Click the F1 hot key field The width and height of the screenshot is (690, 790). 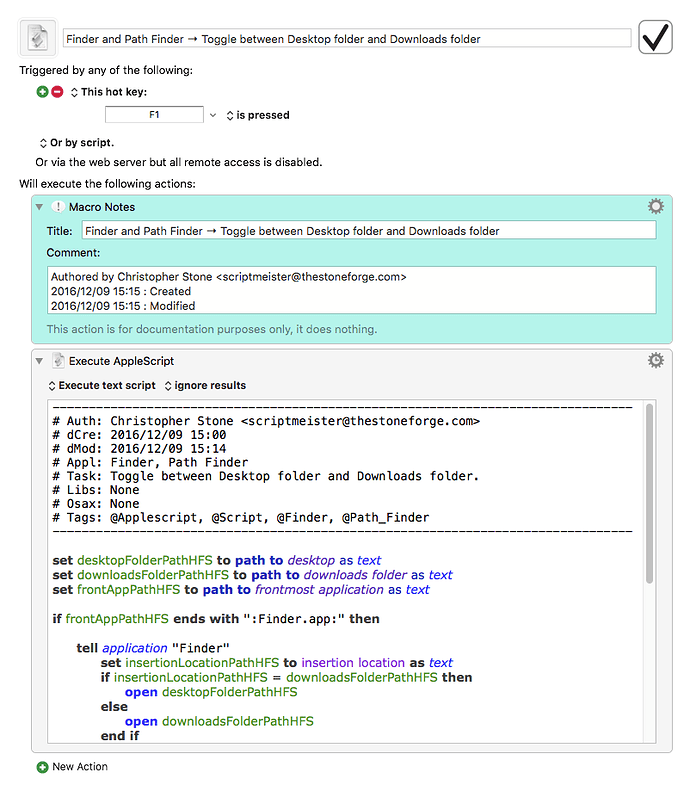tap(154, 115)
